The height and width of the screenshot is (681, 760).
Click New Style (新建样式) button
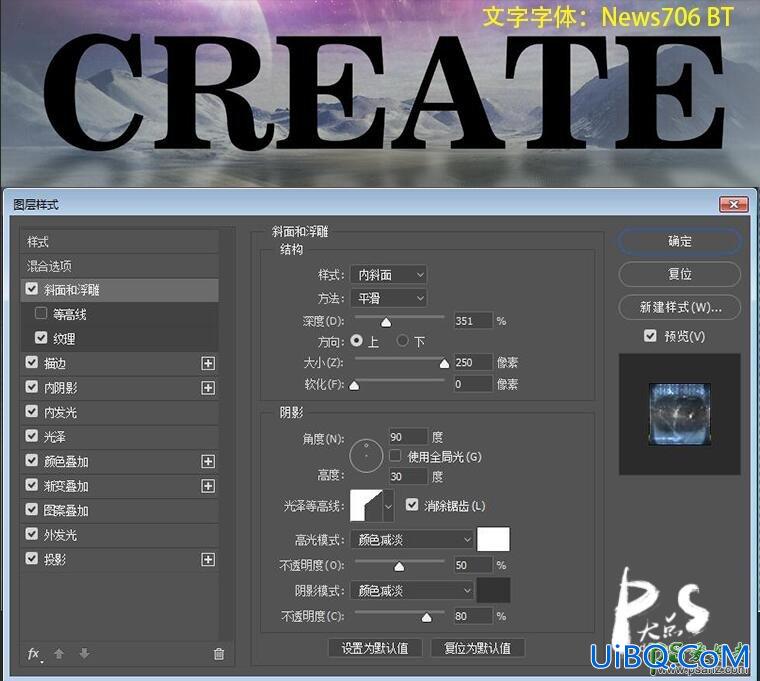click(x=680, y=307)
